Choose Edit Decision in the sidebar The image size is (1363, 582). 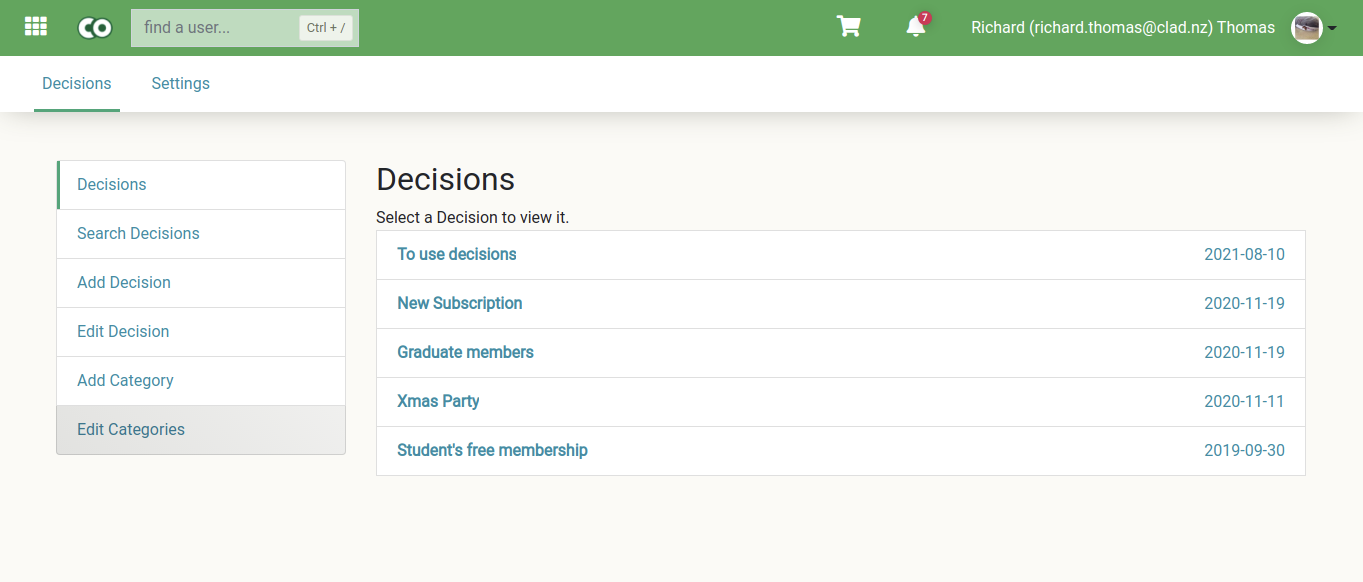pos(123,331)
